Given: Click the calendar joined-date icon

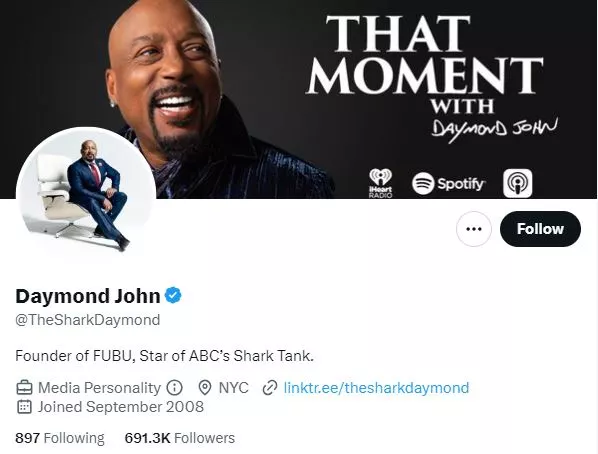Looking at the screenshot, I should (x=24, y=407).
